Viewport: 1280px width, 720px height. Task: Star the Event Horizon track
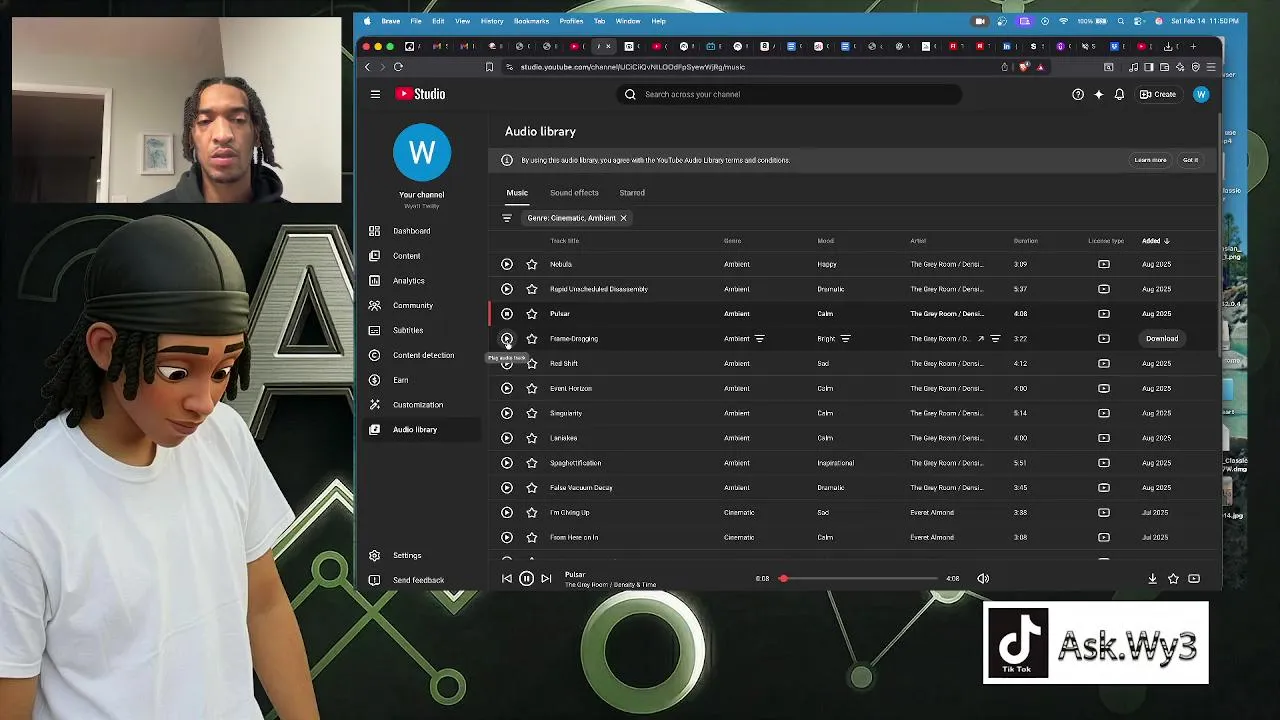(532, 388)
